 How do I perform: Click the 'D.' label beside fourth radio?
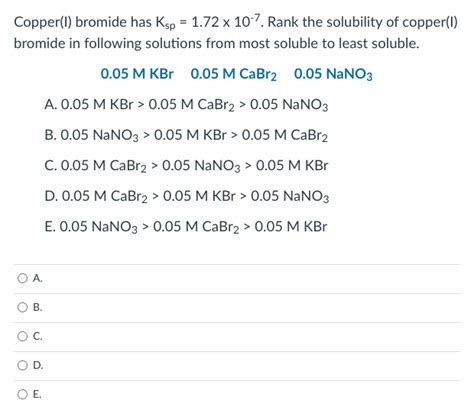coord(38,365)
